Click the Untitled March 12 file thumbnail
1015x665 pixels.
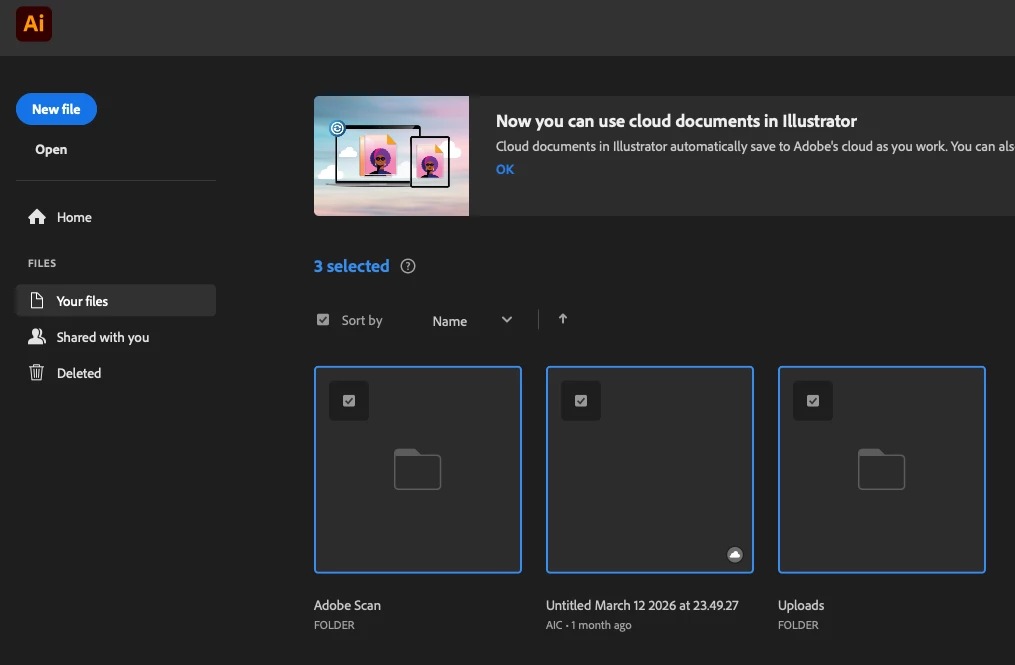coord(650,469)
